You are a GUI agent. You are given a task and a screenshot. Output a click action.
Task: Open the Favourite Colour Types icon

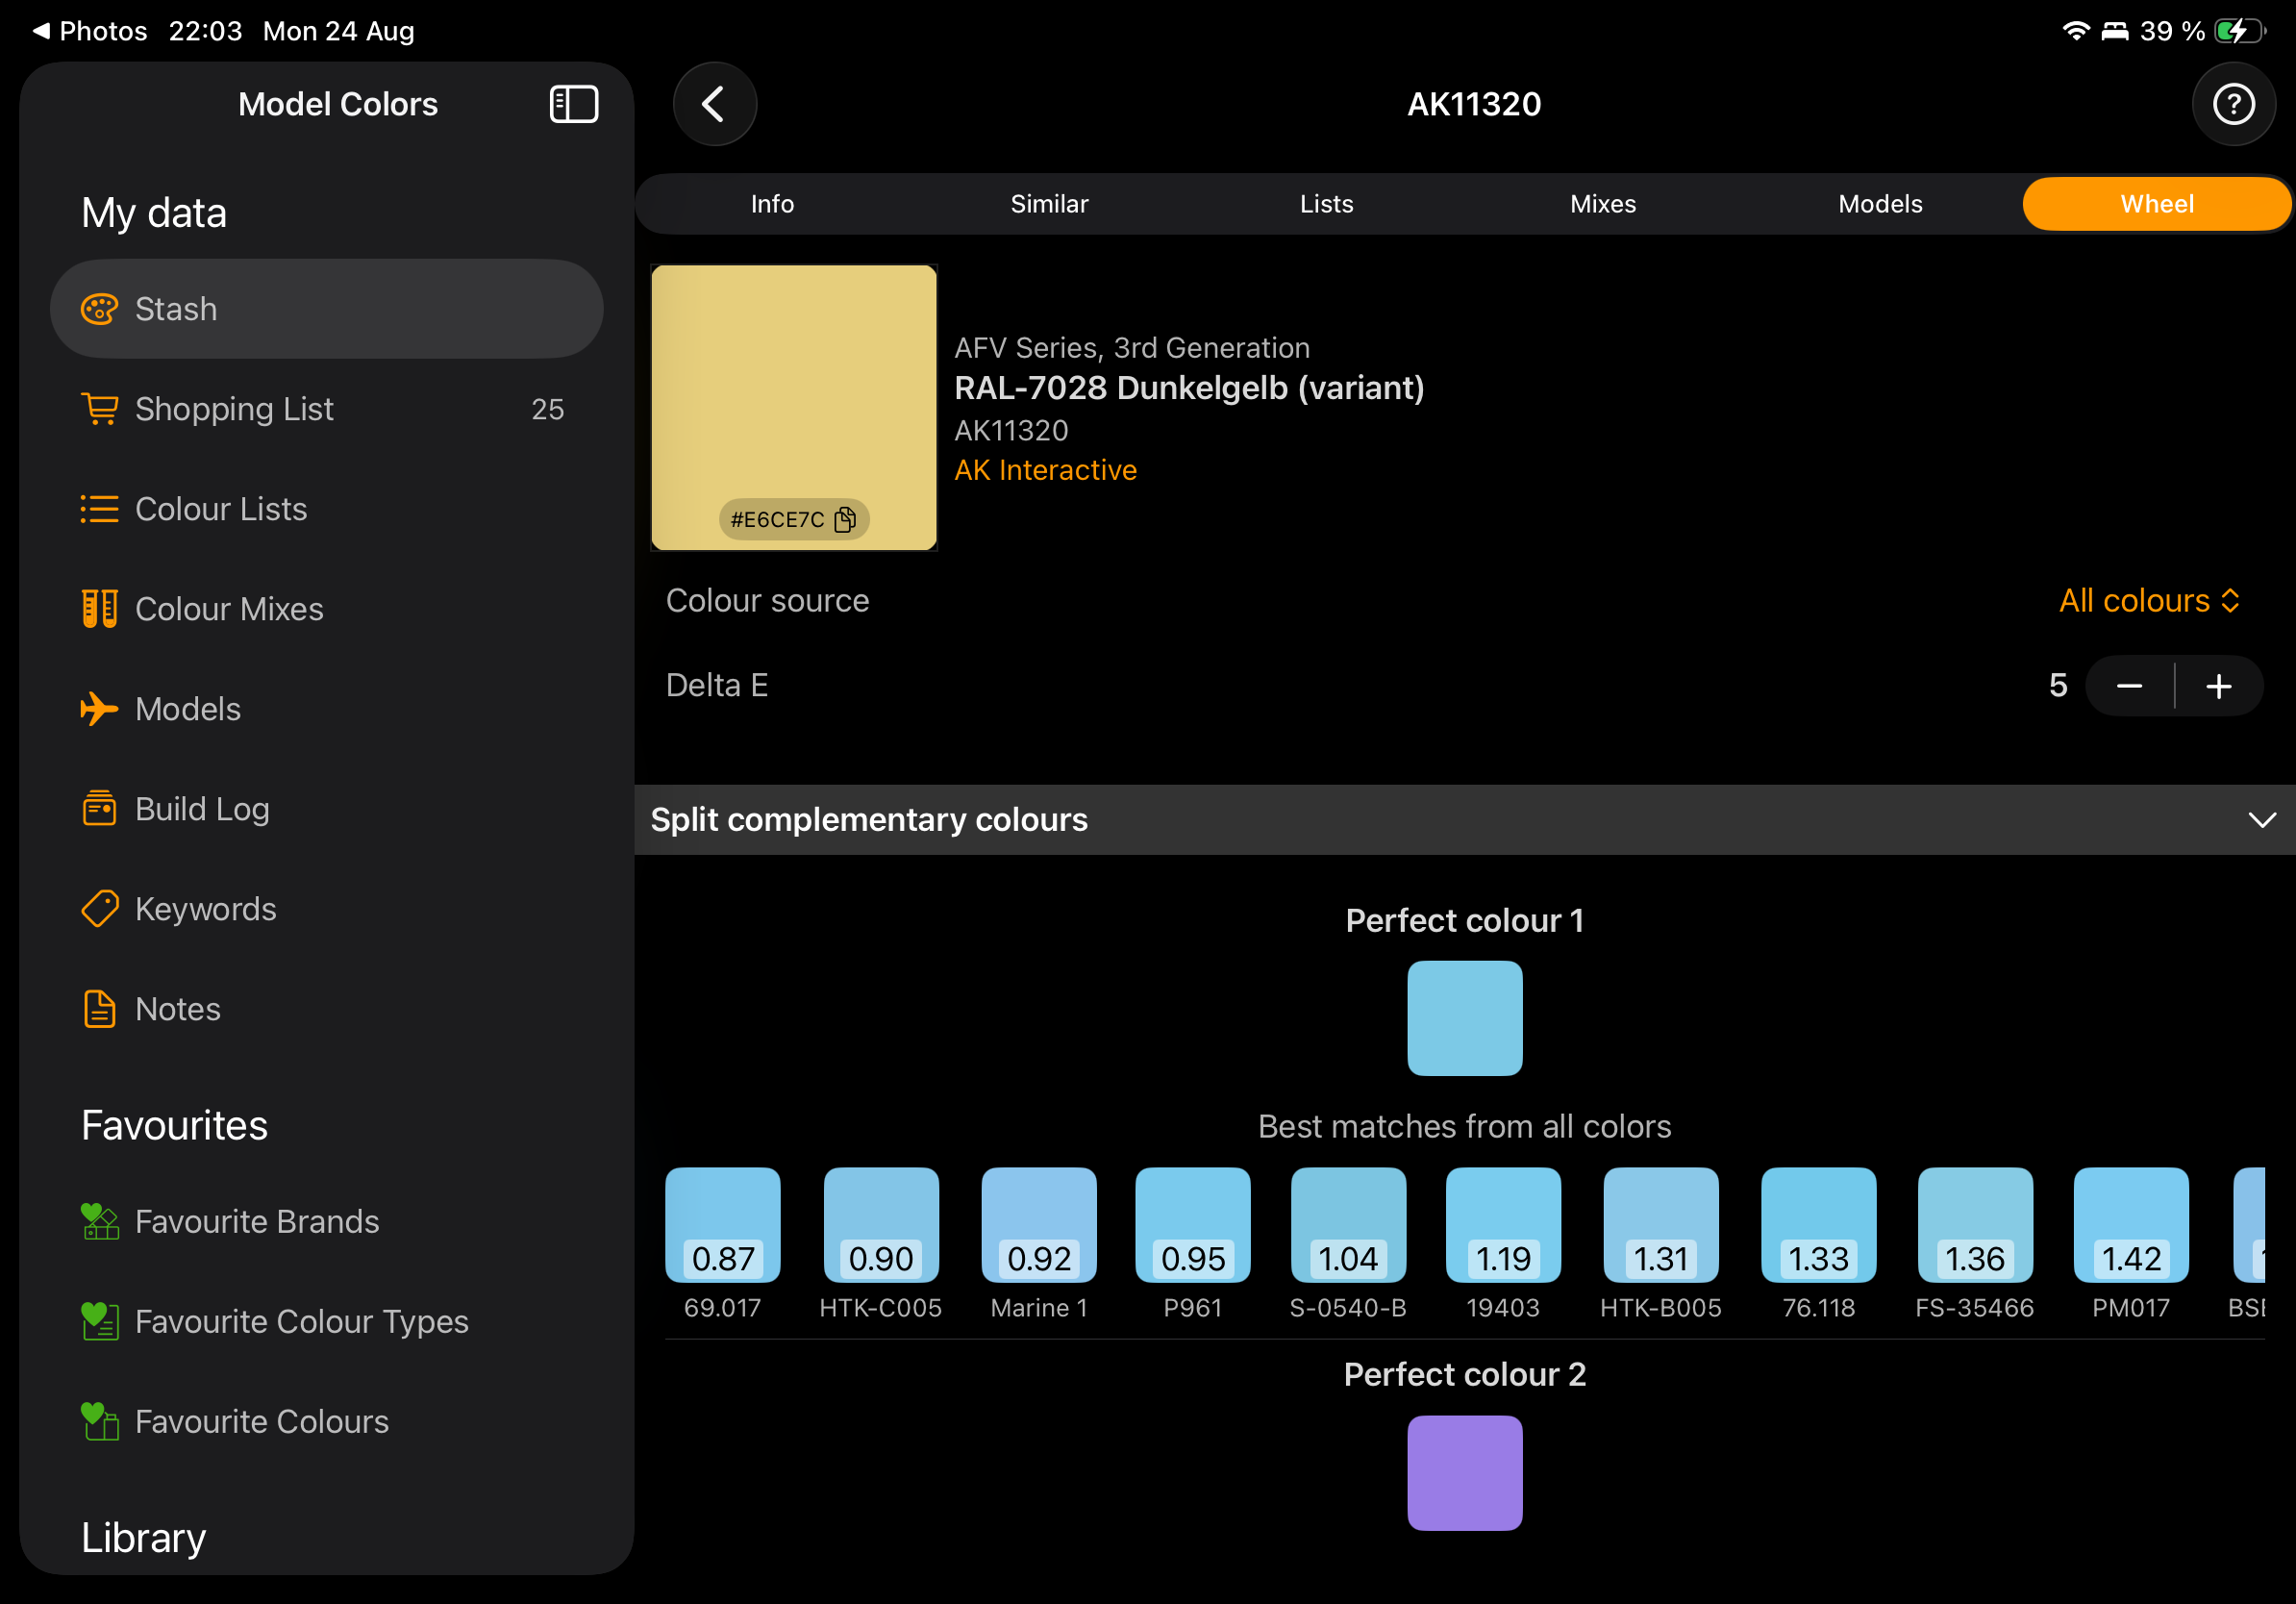(x=99, y=1322)
